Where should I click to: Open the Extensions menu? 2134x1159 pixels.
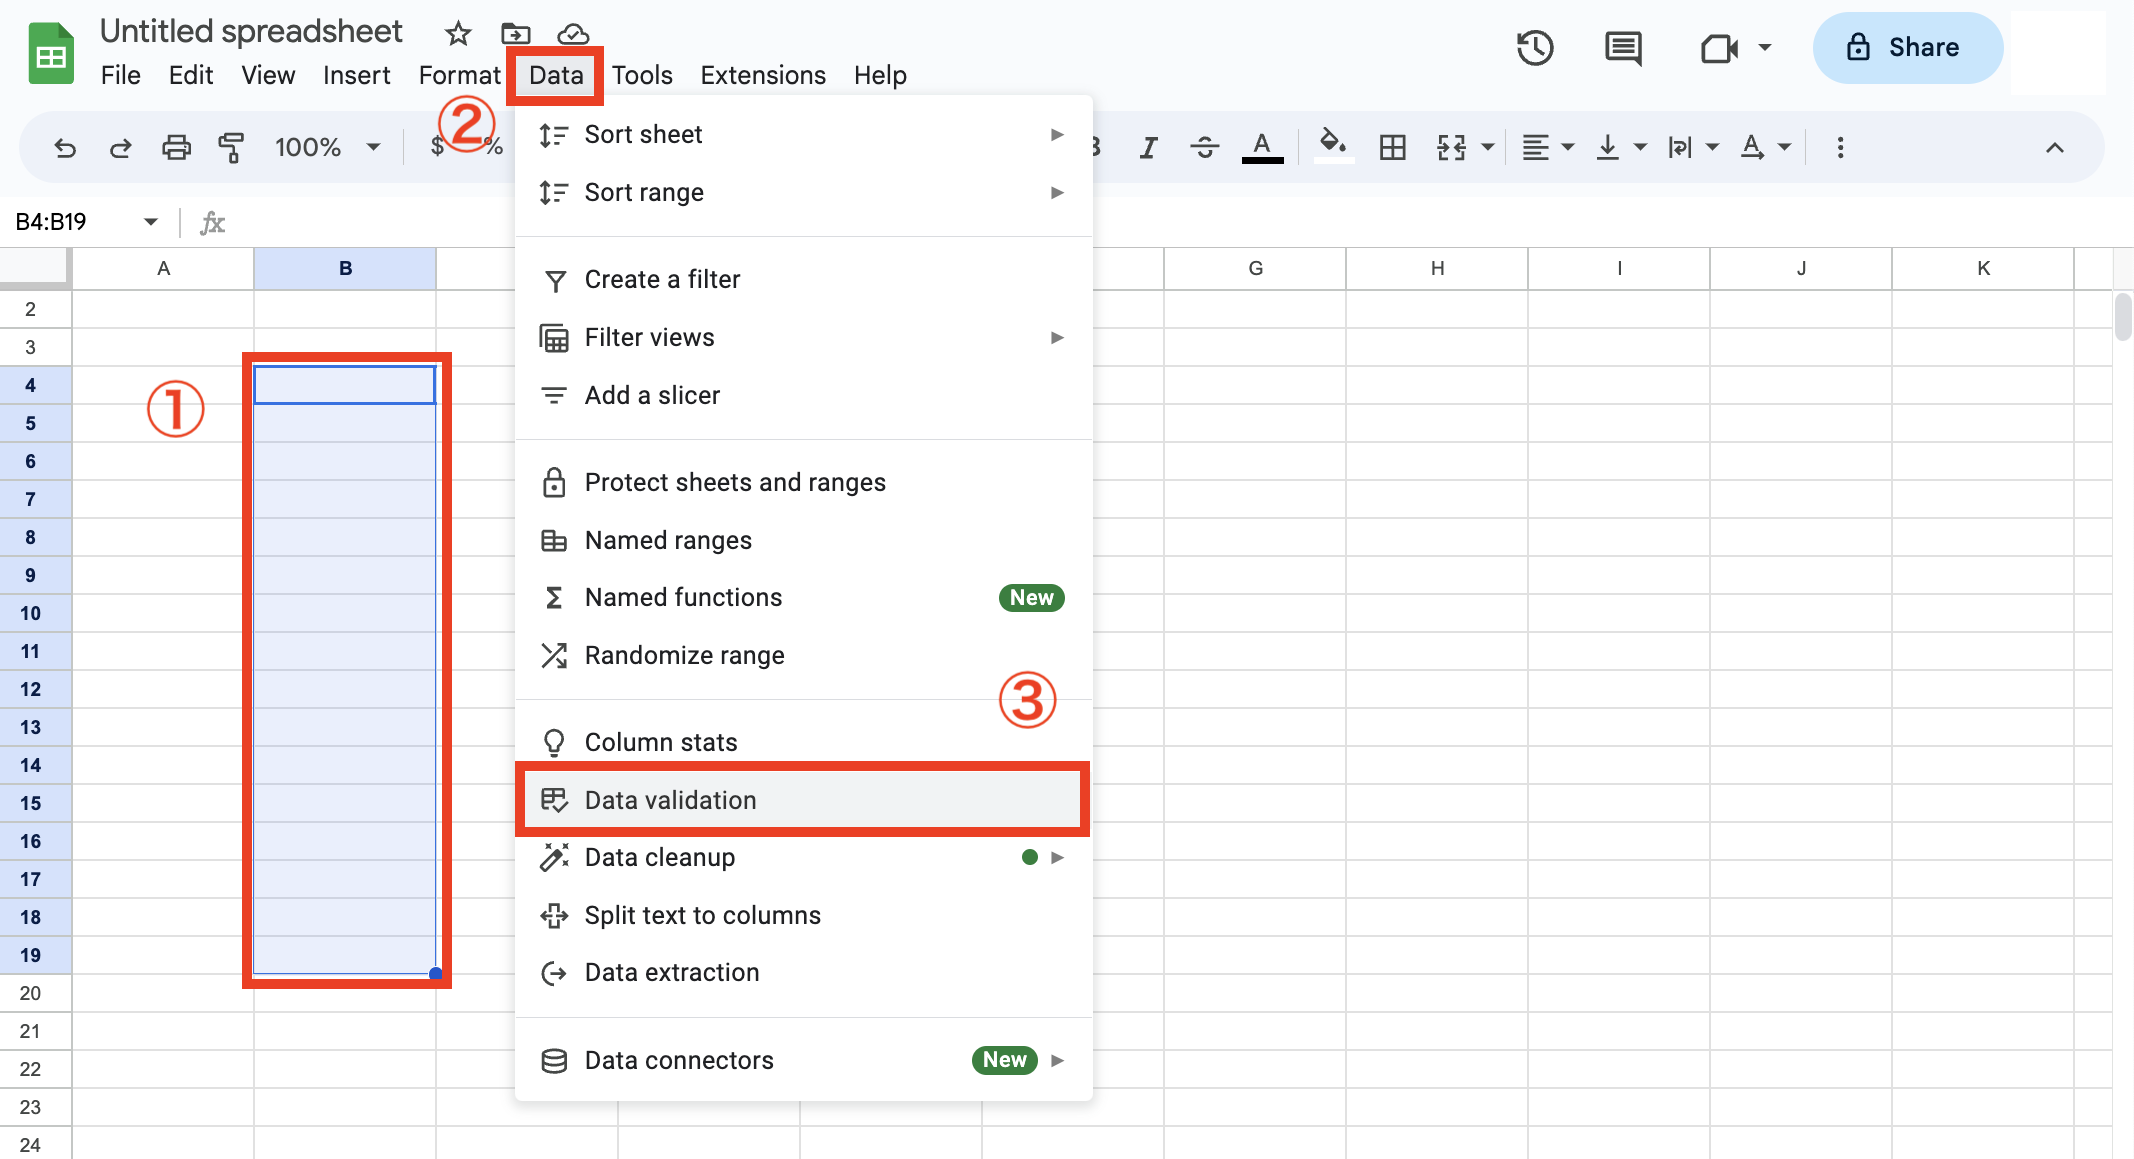(x=762, y=75)
